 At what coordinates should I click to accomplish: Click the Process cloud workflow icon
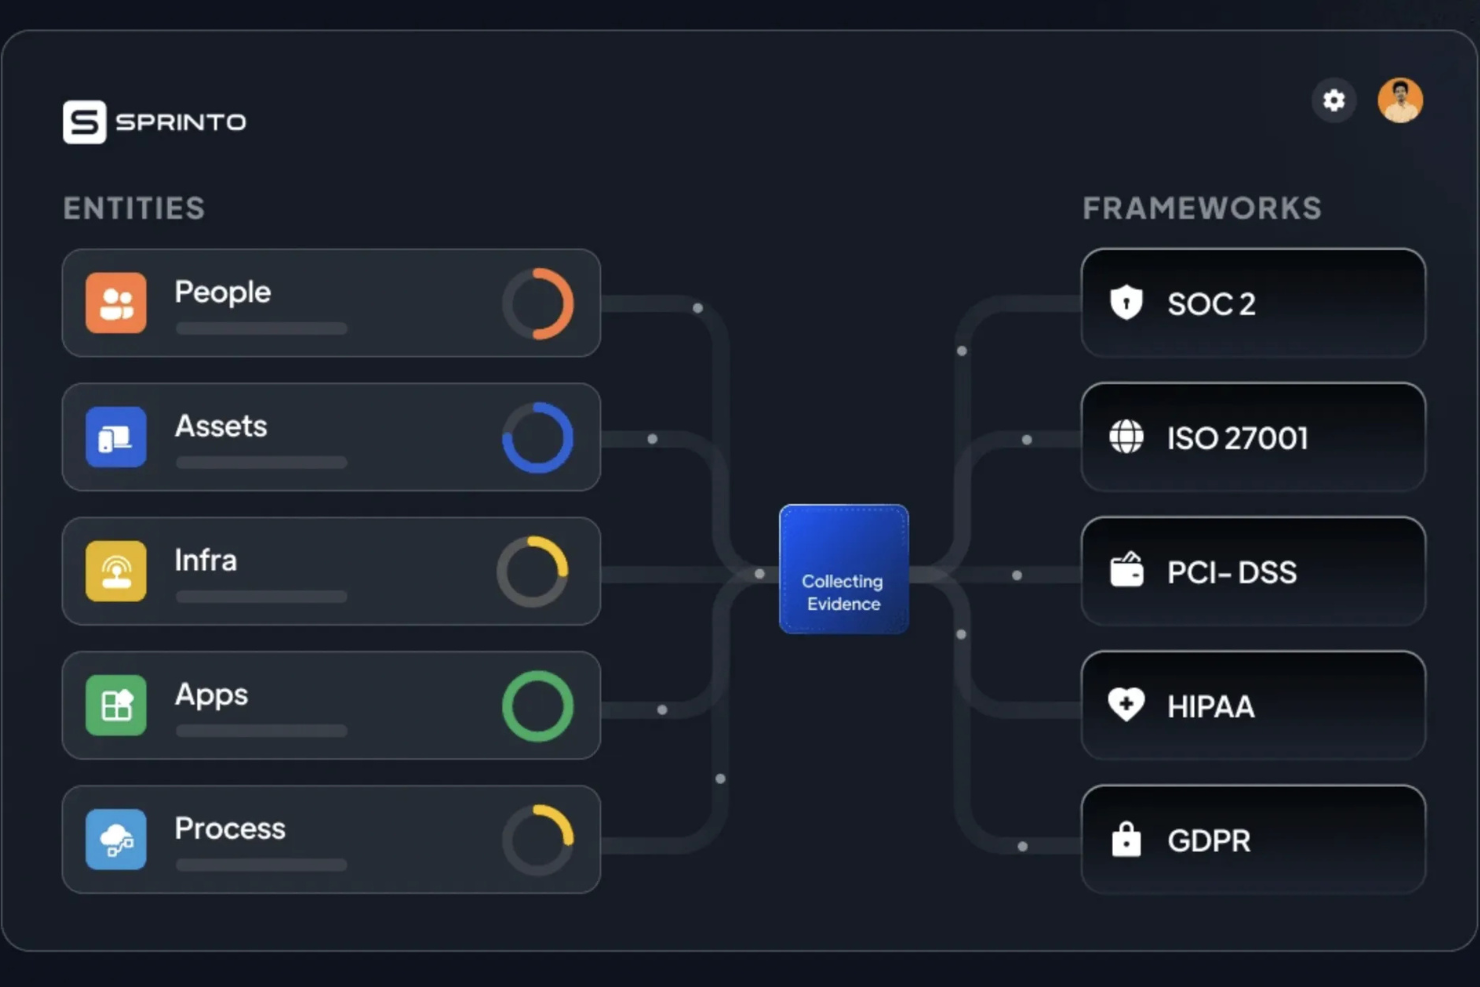116,839
